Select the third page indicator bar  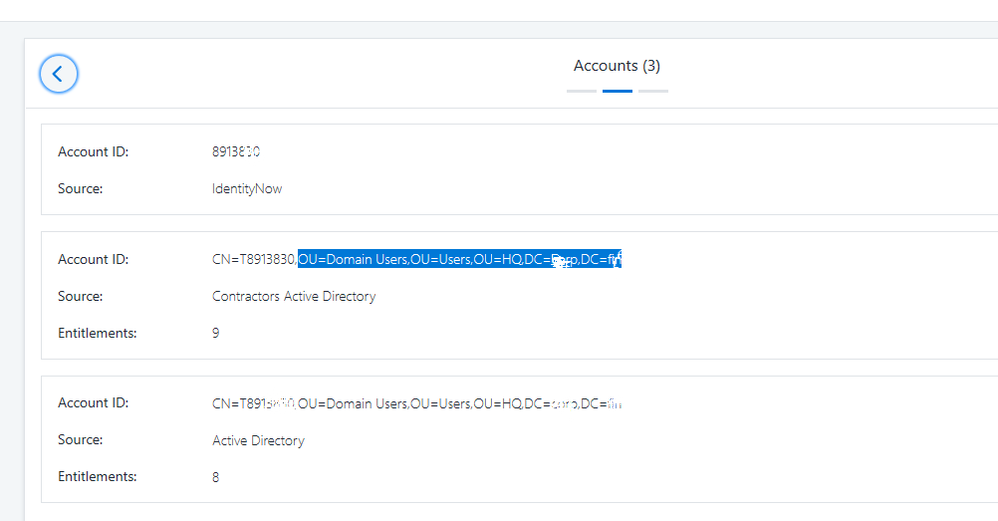653,91
